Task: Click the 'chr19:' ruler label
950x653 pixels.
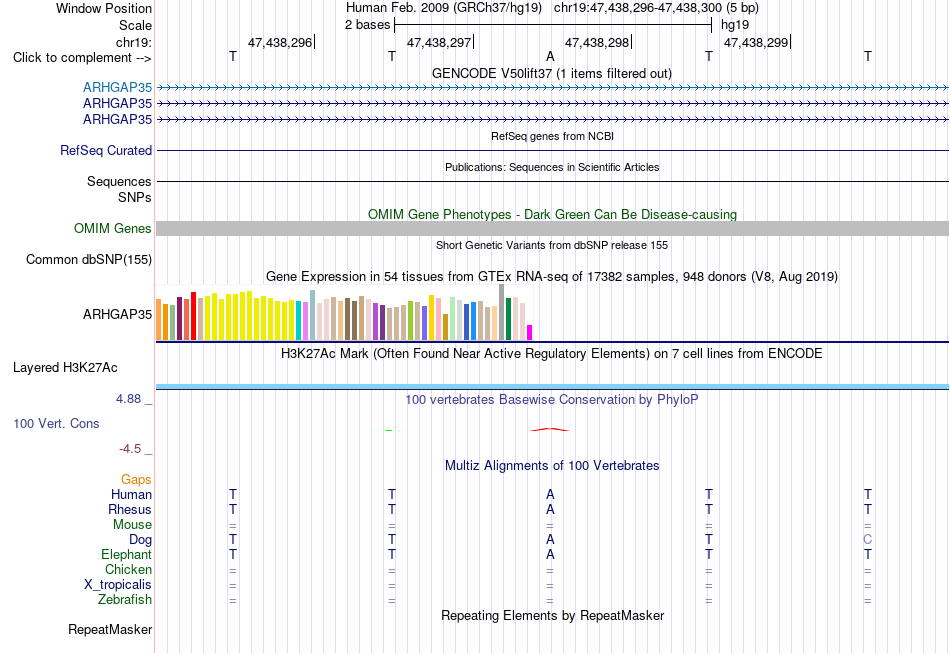Action: (134, 42)
